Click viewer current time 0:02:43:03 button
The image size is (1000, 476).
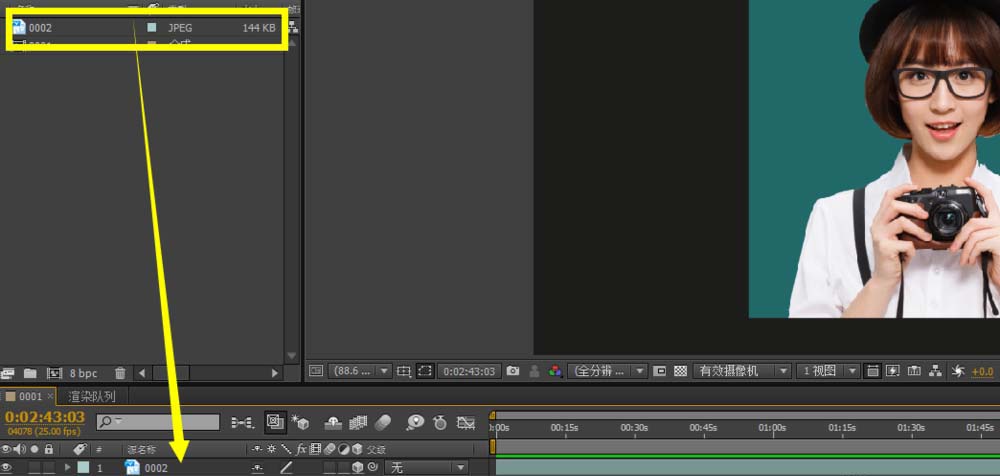coord(468,371)
